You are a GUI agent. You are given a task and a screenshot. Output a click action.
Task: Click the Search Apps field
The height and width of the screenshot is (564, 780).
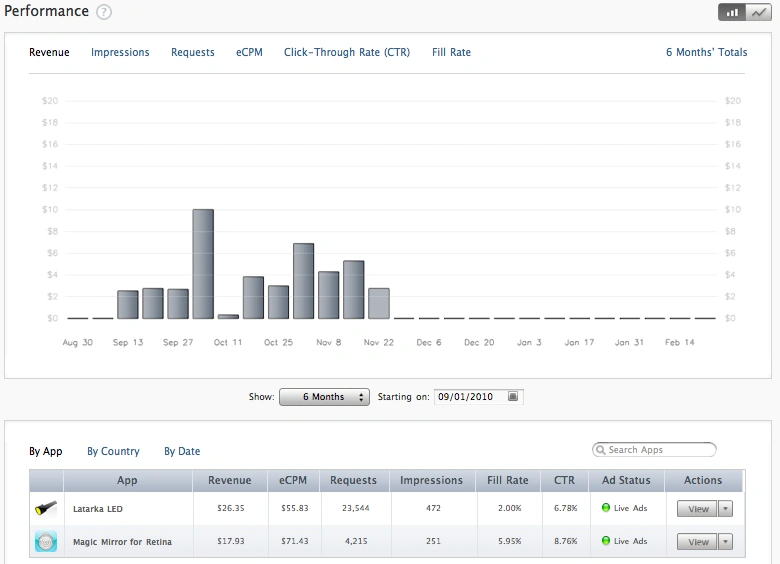654,450
